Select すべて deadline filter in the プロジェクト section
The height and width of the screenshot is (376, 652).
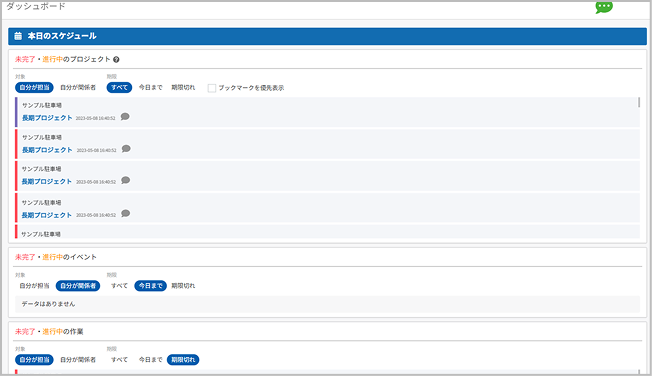(x=119, y=87)
